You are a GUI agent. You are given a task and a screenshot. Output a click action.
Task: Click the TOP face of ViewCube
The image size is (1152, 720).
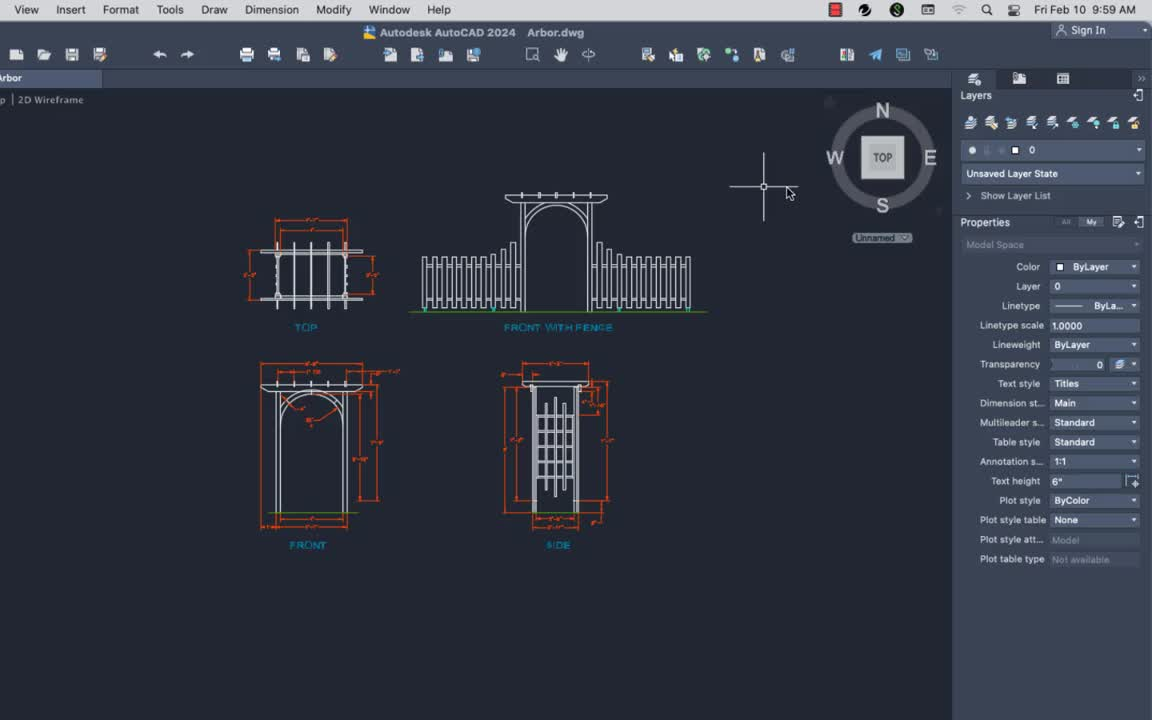point(882,157)
